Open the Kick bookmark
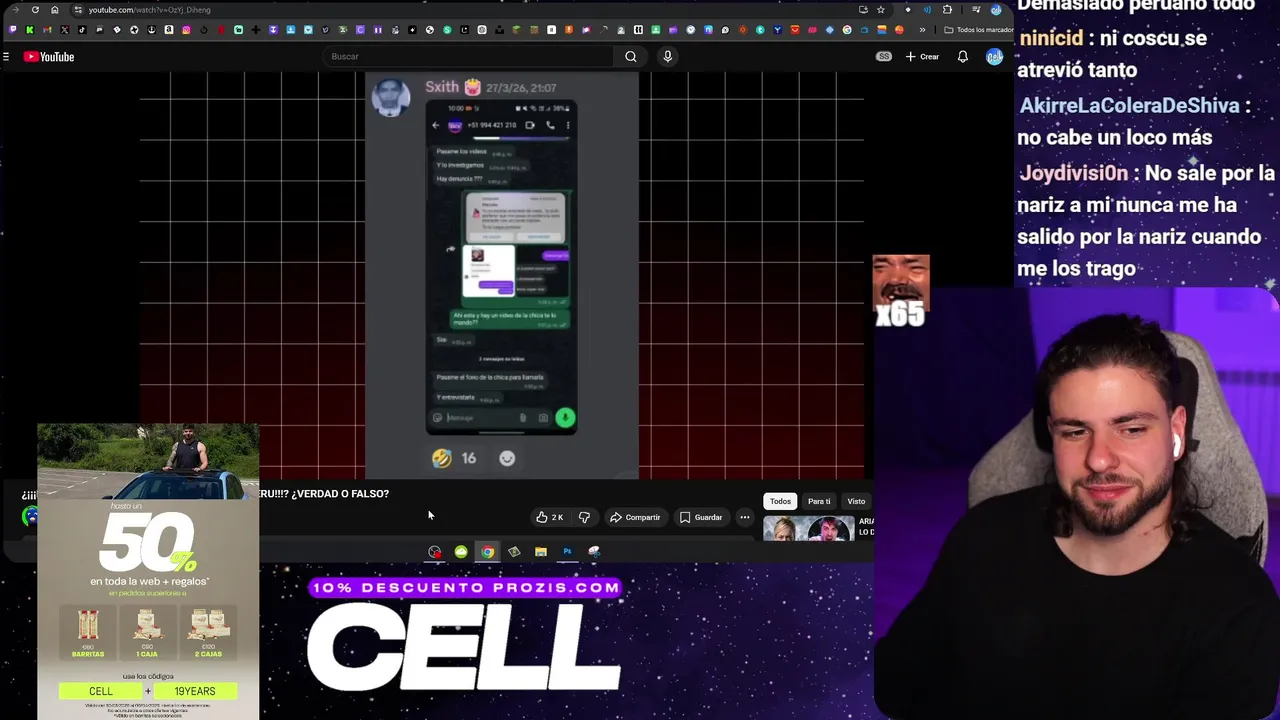Viewport: 1280px width, 720px height. [x=30, y=30]
